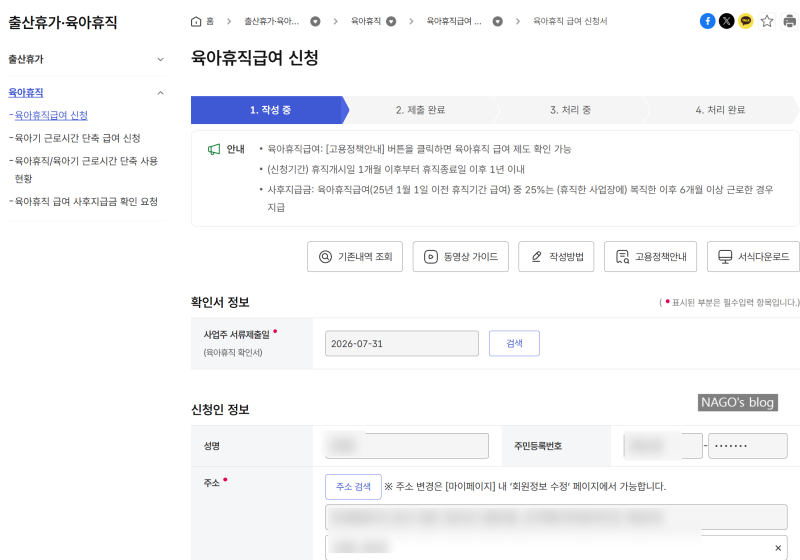Open 작성방법 guide button
800x560 pixels.
pos(556,257)
